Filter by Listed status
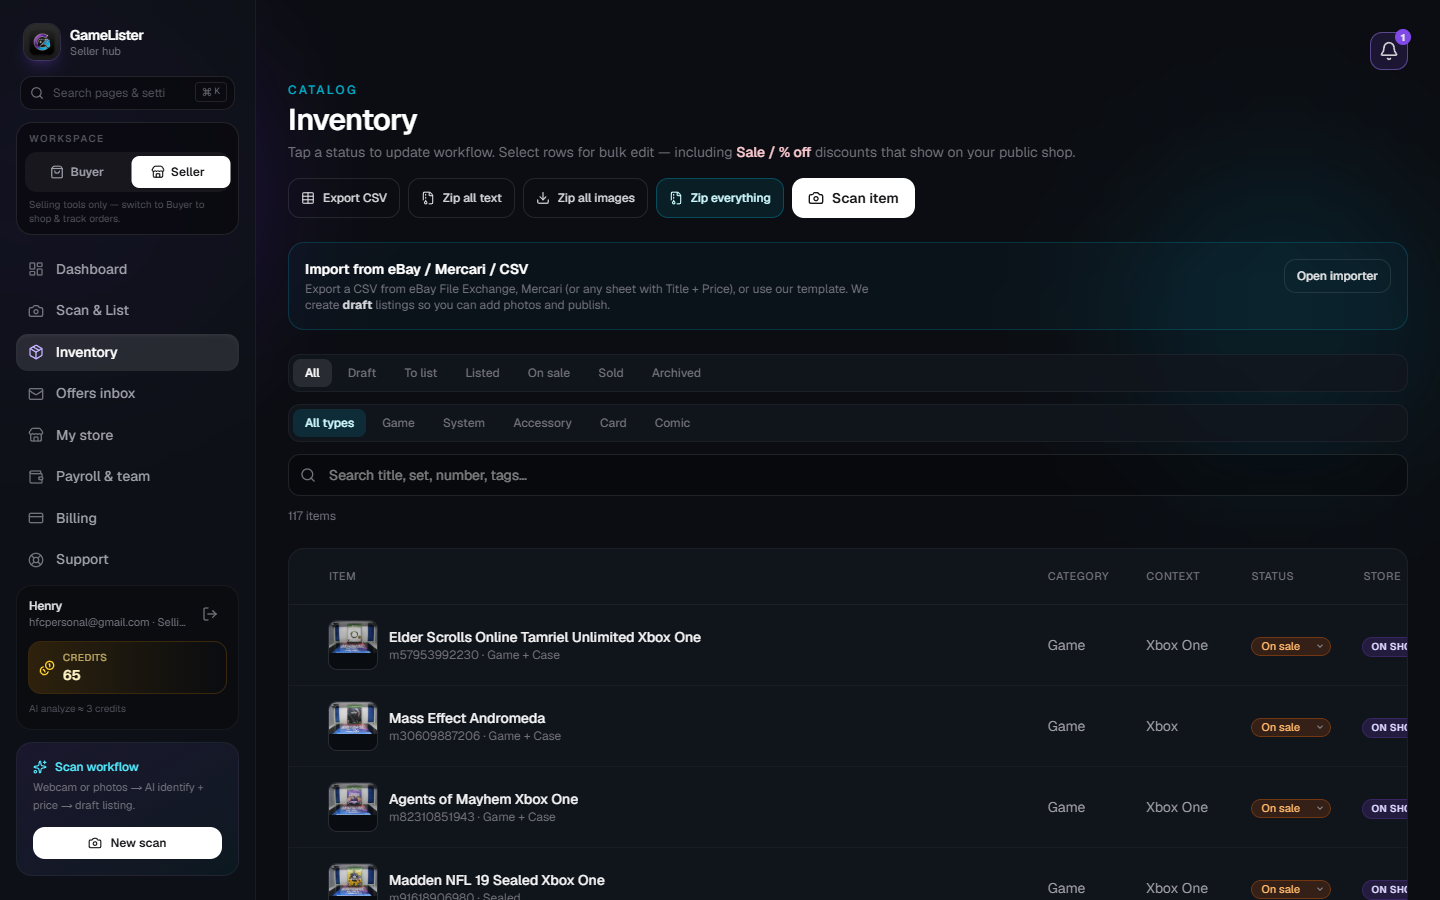Screen dimensions: 1440x900 [482, 373]
